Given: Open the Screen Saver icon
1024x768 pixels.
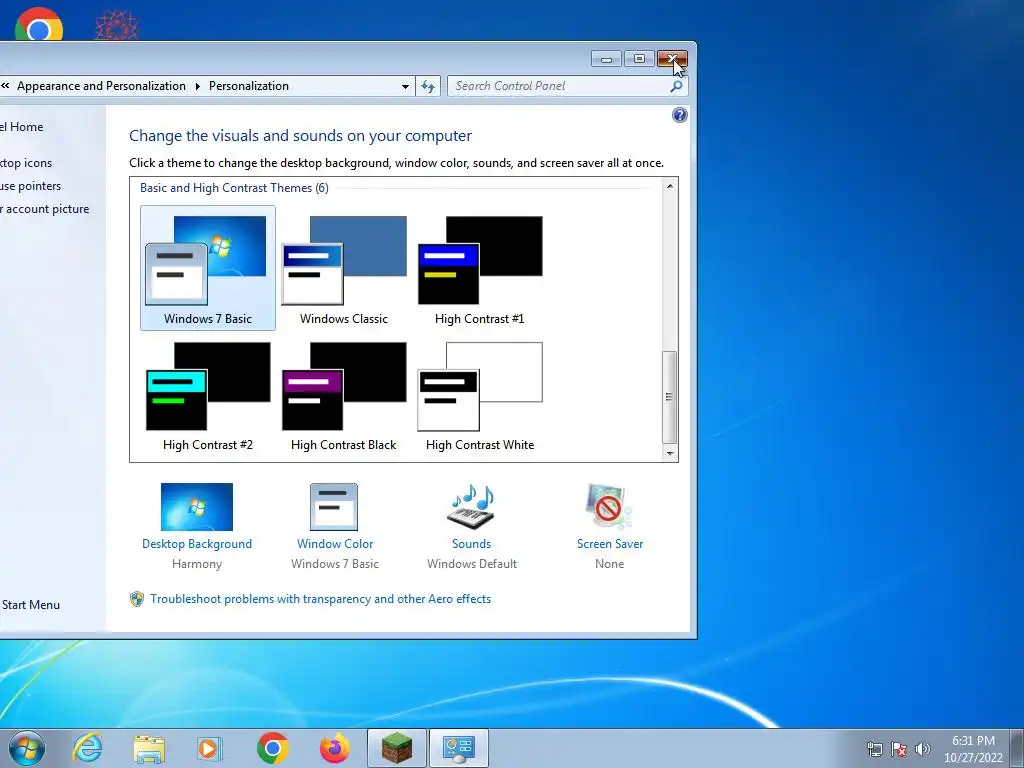Looking at the screenshot, I should (609, 507).
